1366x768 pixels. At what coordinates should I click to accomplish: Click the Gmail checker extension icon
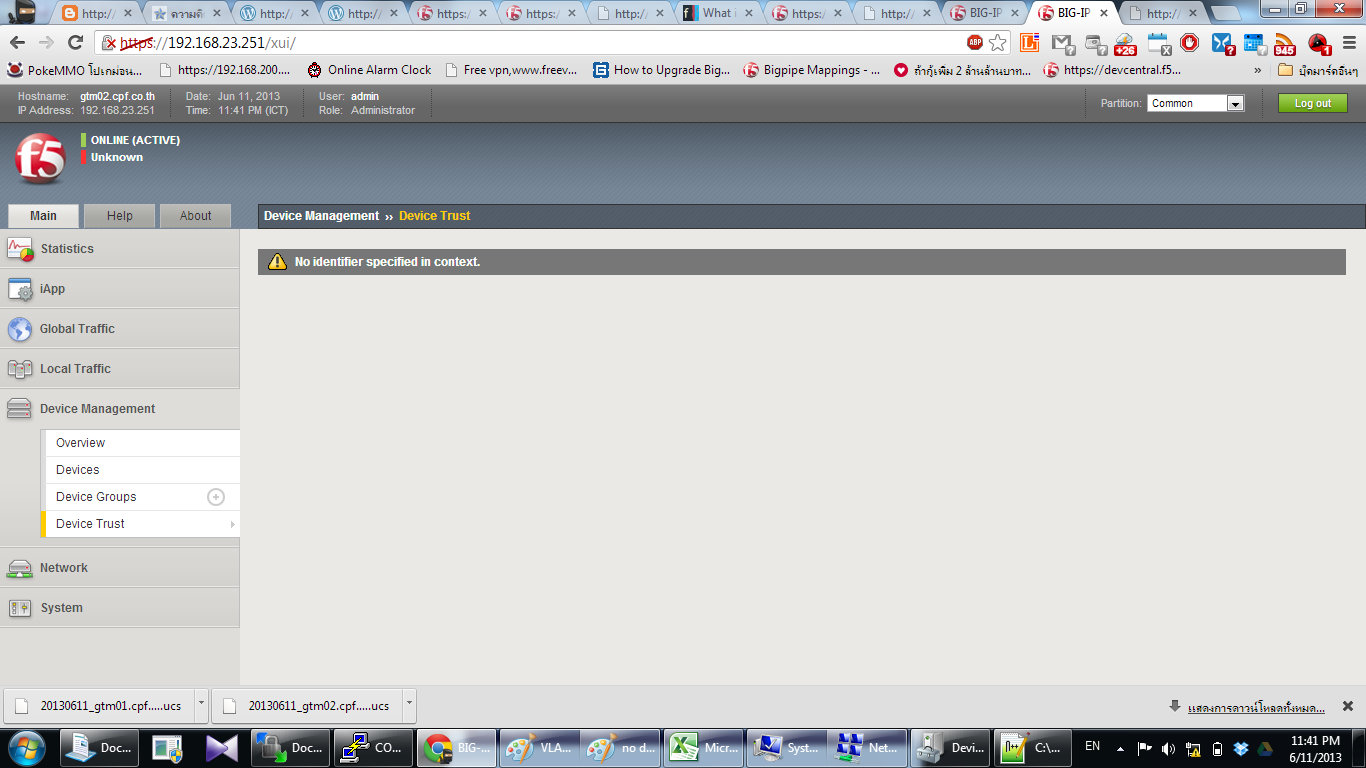[1063, 43]
